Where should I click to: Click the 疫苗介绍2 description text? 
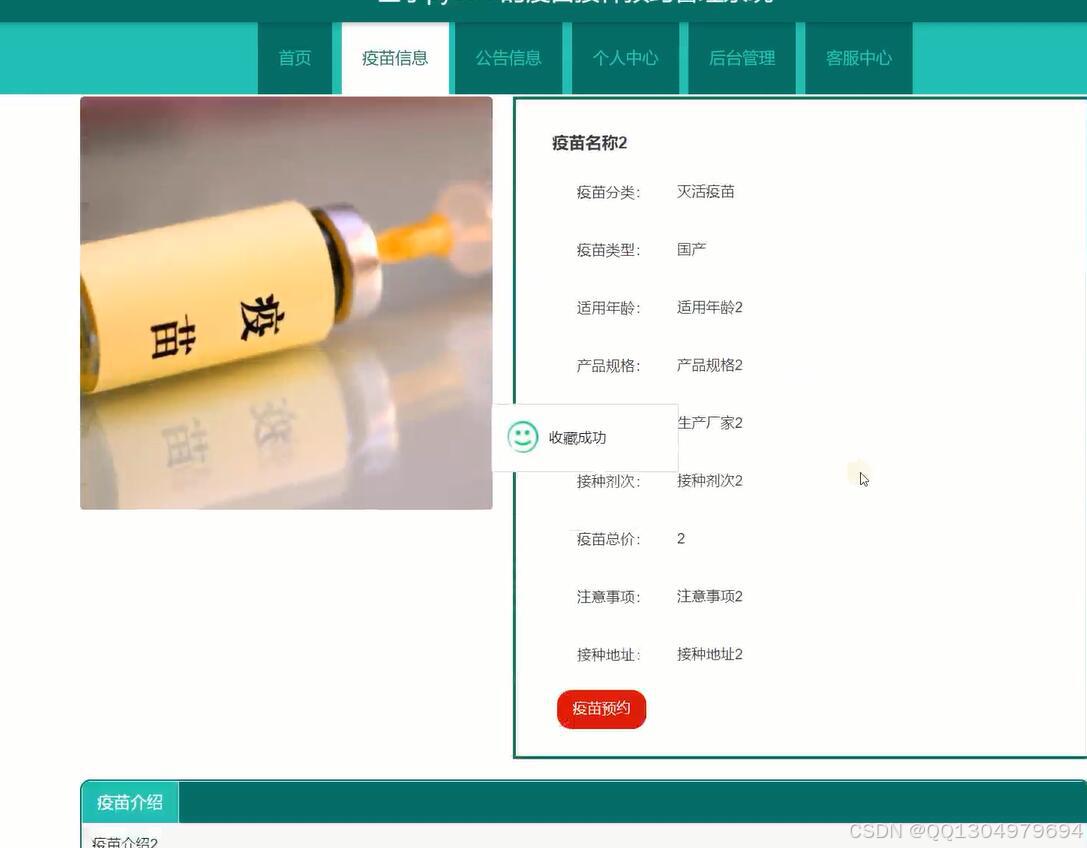pyautogui.click(x=124, y=841)
